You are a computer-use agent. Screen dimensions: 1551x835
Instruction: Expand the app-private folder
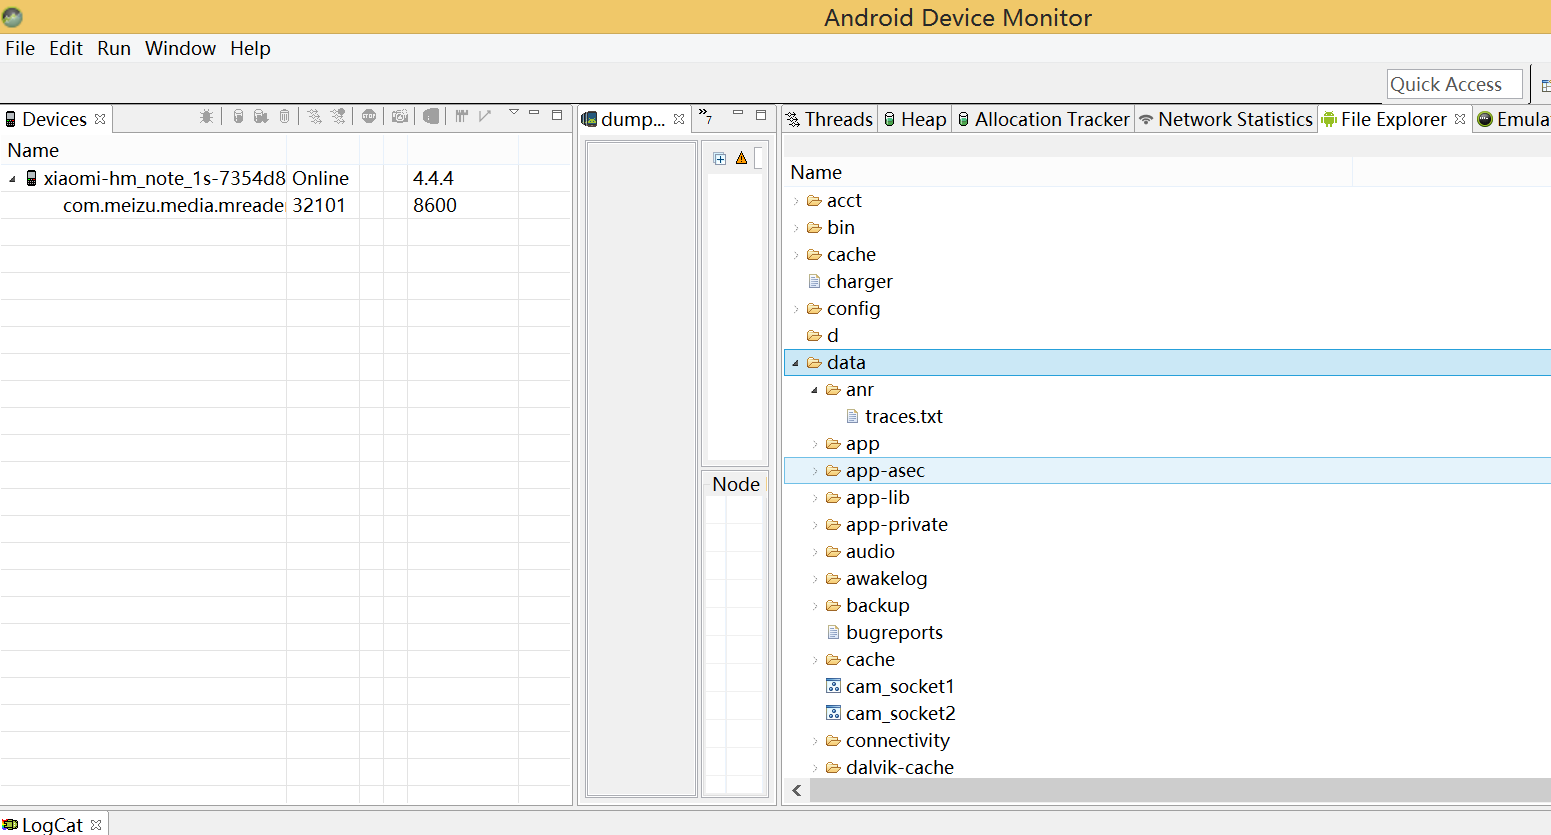point(815,525)
